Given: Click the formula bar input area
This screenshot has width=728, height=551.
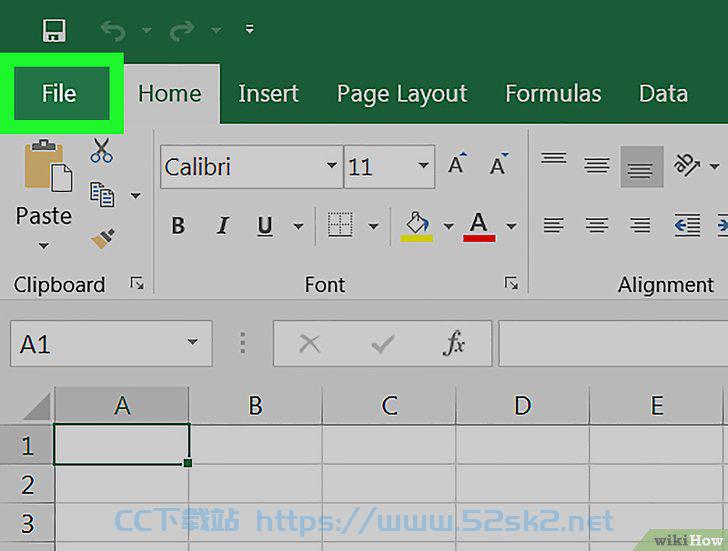Looking at the screenshot, I should tap(613, 344).
